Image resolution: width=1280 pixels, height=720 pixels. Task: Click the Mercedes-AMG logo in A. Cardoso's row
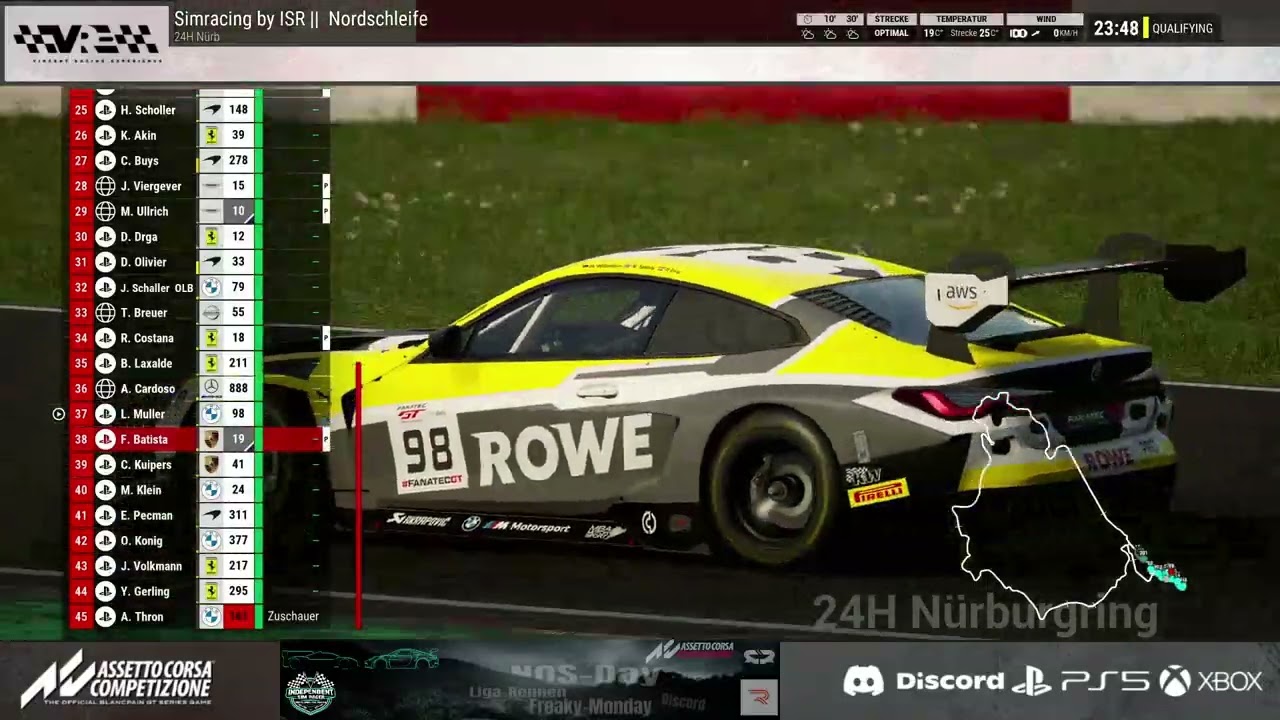point(211,388)
